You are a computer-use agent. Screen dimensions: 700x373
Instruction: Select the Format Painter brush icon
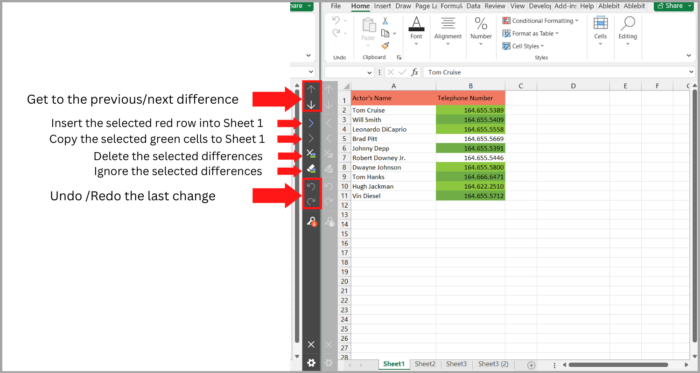(385, 46)
